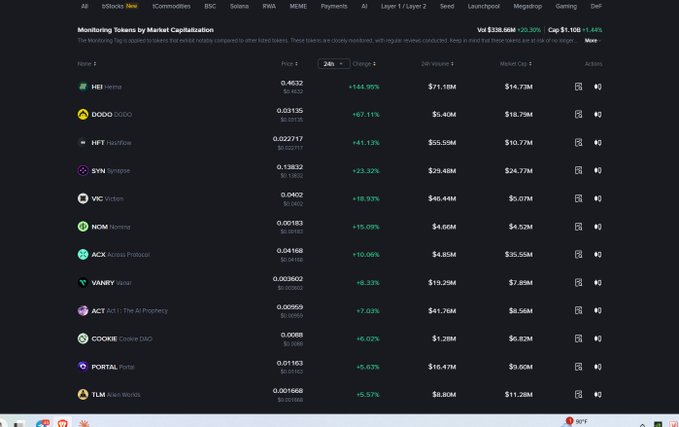The height and width of the screenshot is (427, 679).
Task: Switch to the bStocks New tab
Action: point(120,6)
